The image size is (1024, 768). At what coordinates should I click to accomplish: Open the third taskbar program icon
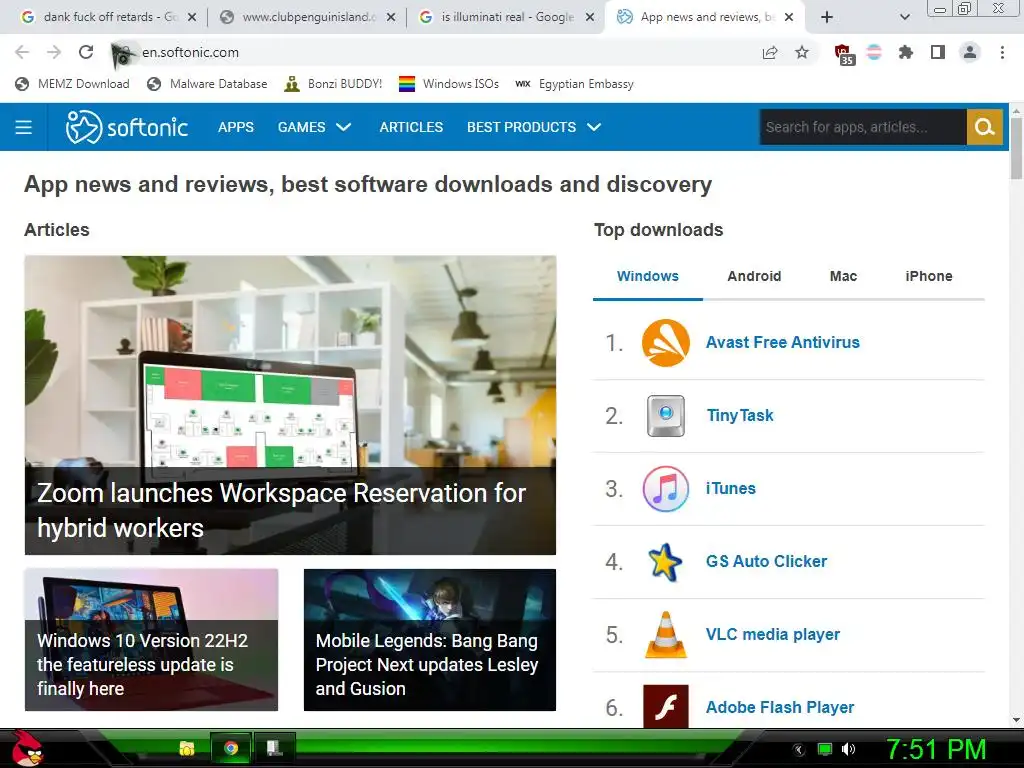tap(274, 748)
